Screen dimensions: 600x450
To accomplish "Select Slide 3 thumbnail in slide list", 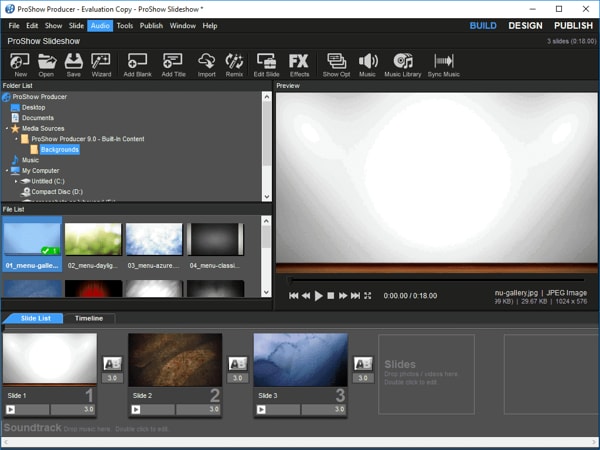I will point(301,360).
